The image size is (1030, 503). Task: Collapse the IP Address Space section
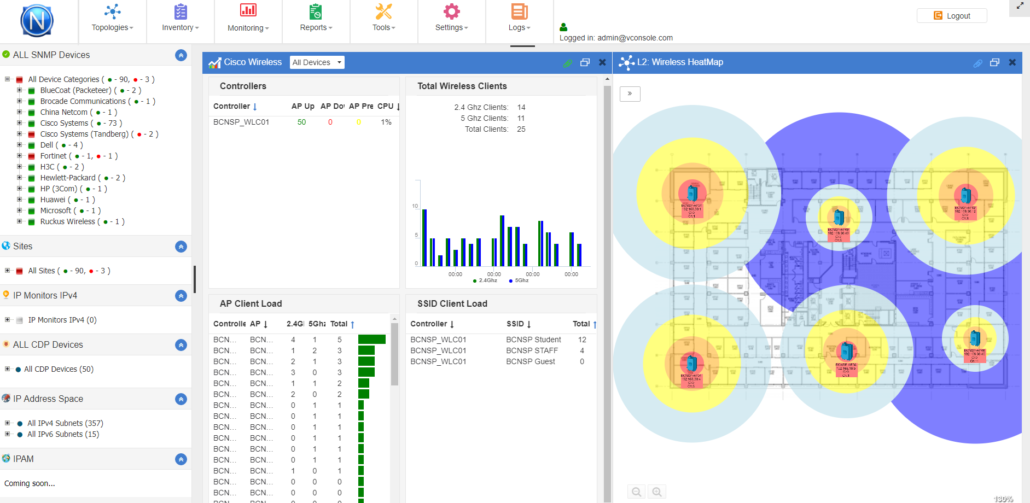coord(181,399)
